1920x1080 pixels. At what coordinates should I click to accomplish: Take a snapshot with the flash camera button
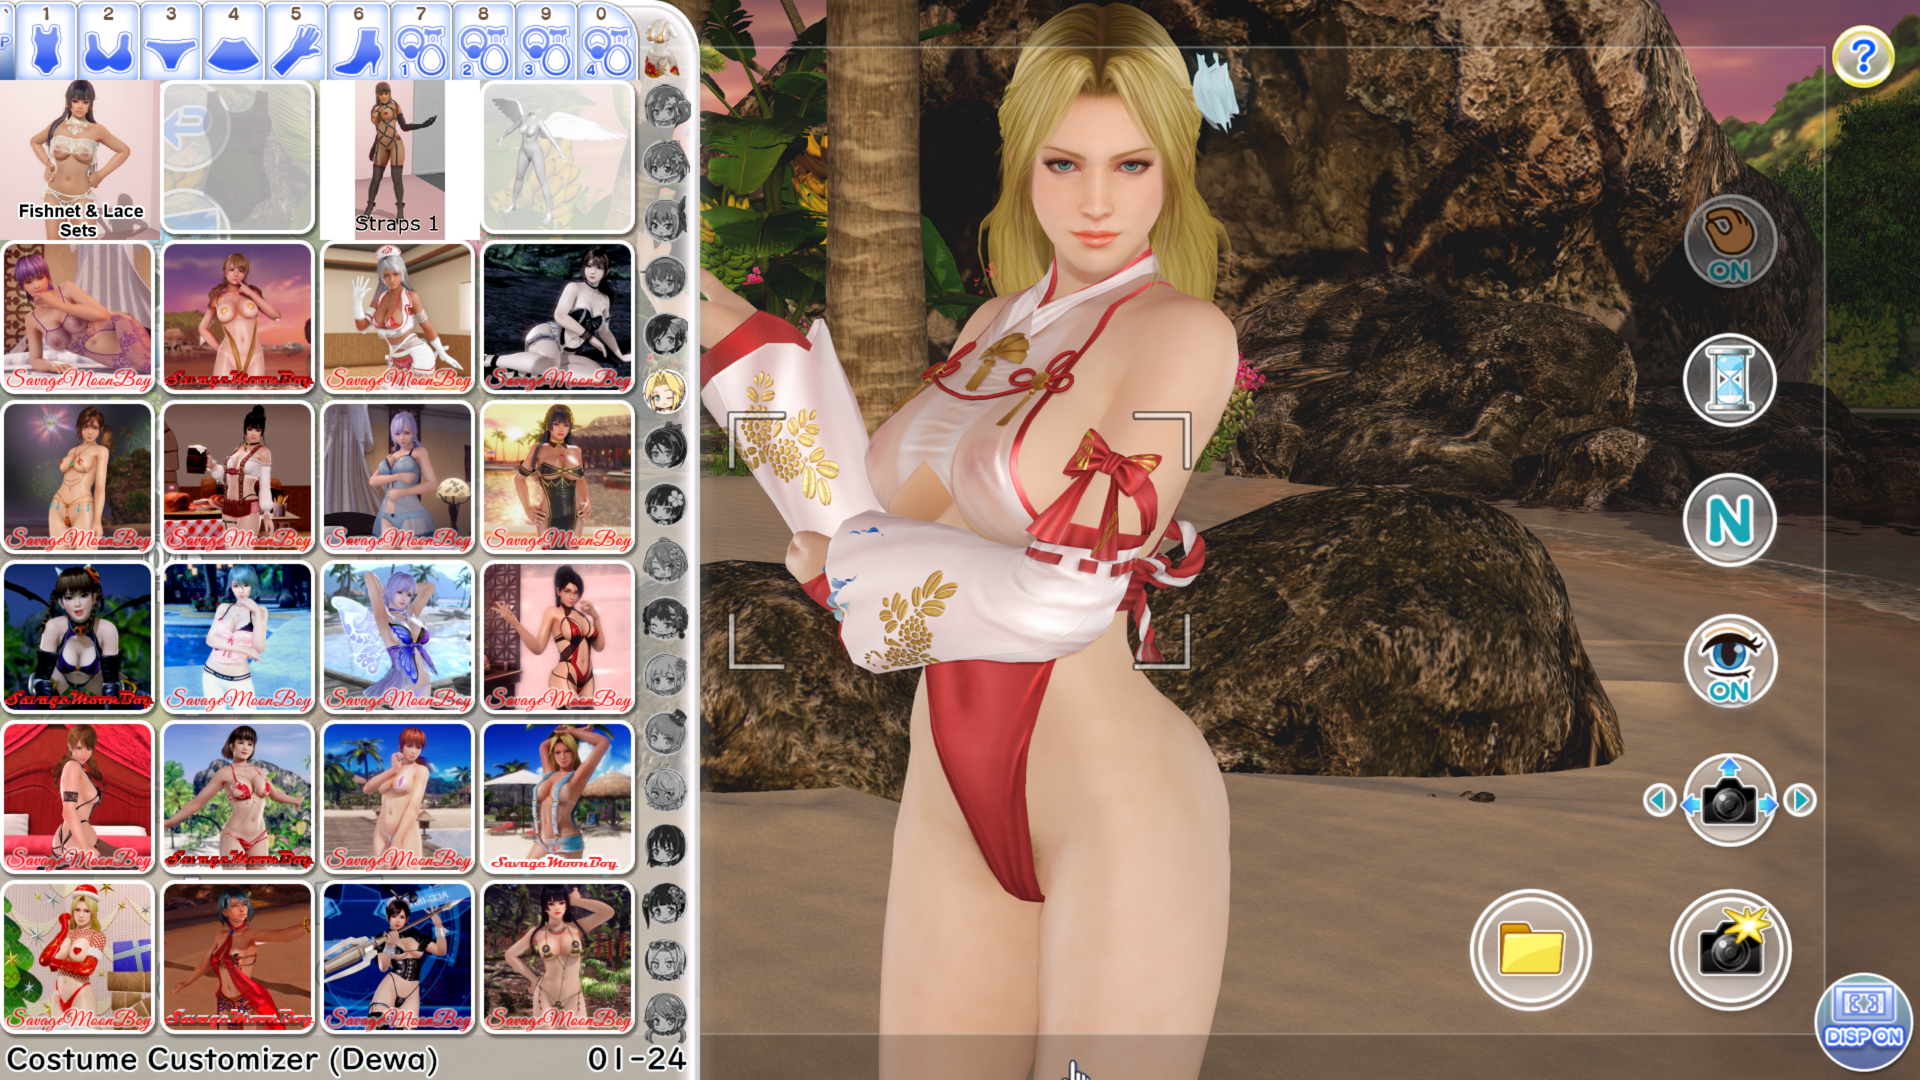click(x=1730, y=949)
